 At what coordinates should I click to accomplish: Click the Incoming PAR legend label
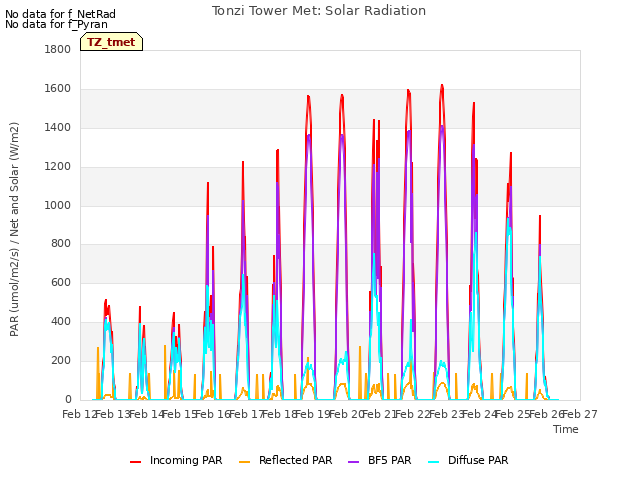click(x=186, y=460)
